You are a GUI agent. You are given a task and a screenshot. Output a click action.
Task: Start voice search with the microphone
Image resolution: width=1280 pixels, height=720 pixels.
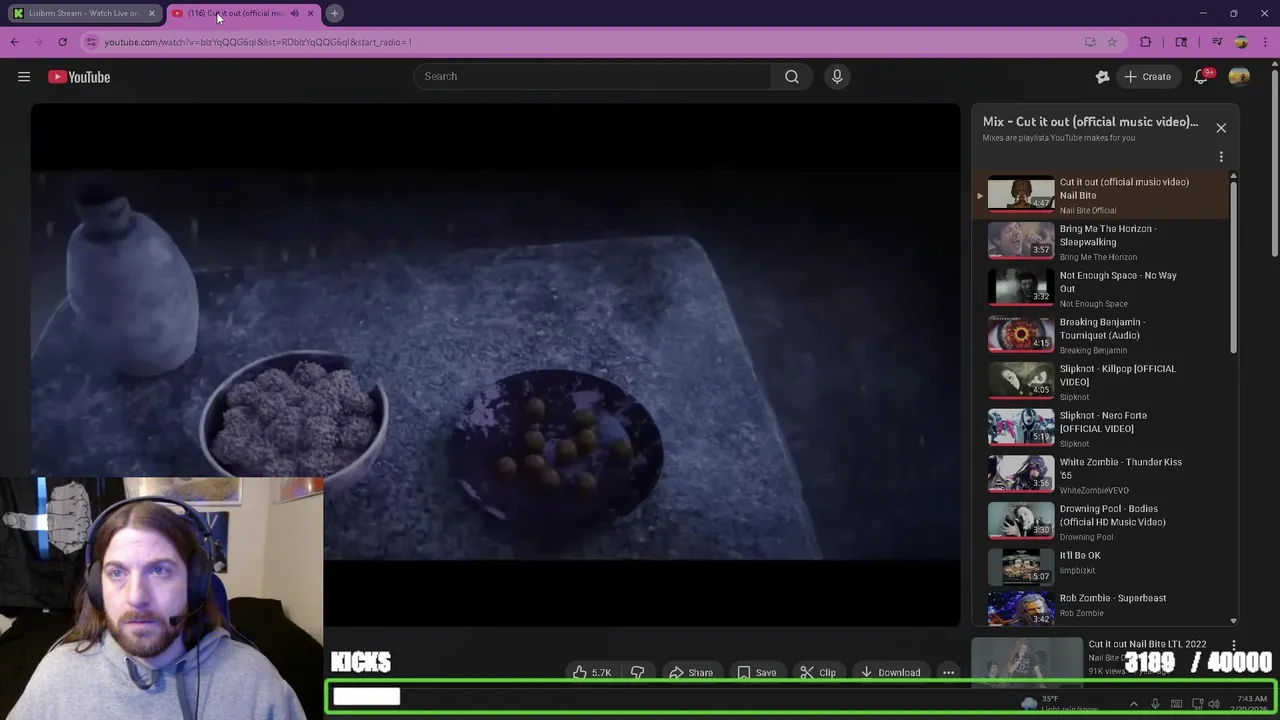pyautogui.click(x=837, y=76)
